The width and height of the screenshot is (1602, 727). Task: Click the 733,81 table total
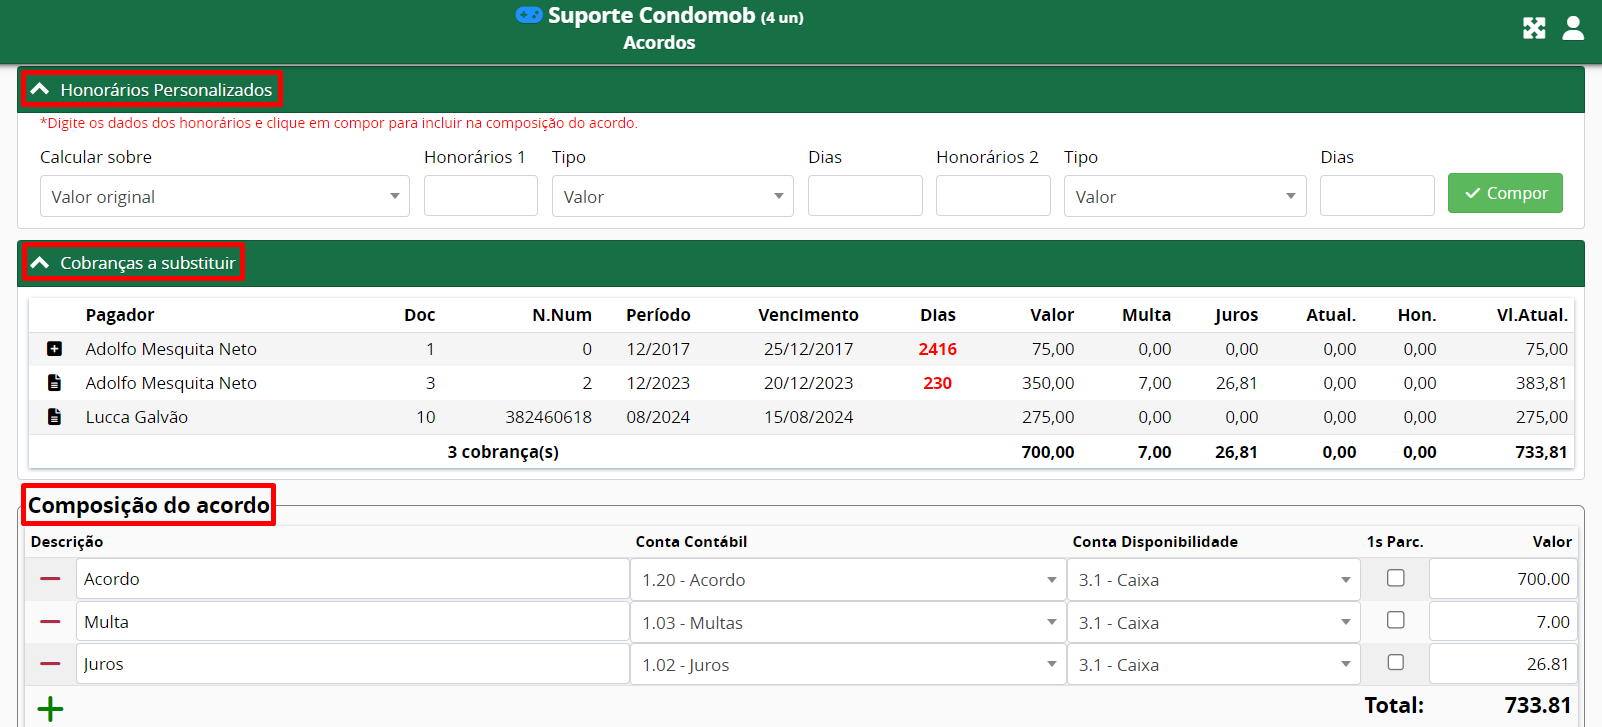[1541, 452]
